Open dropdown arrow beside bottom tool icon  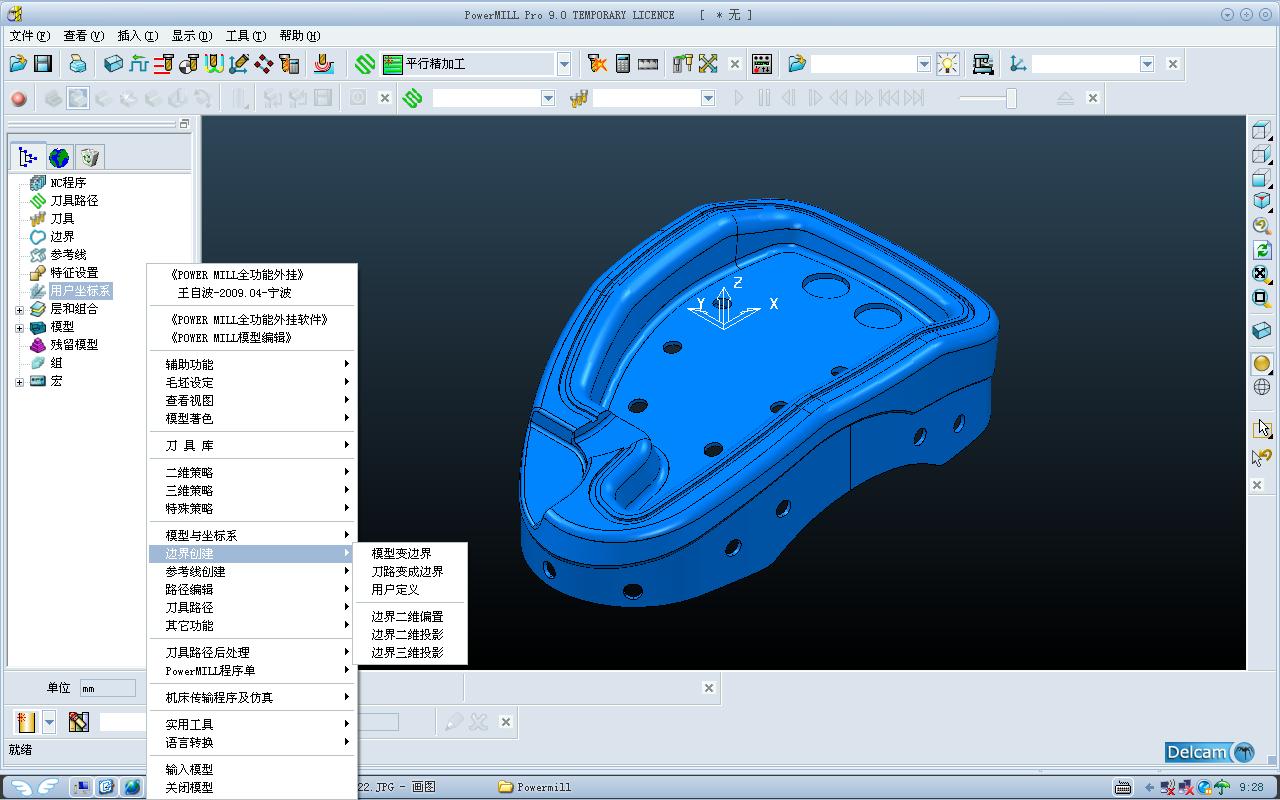[x=49, y=722]
